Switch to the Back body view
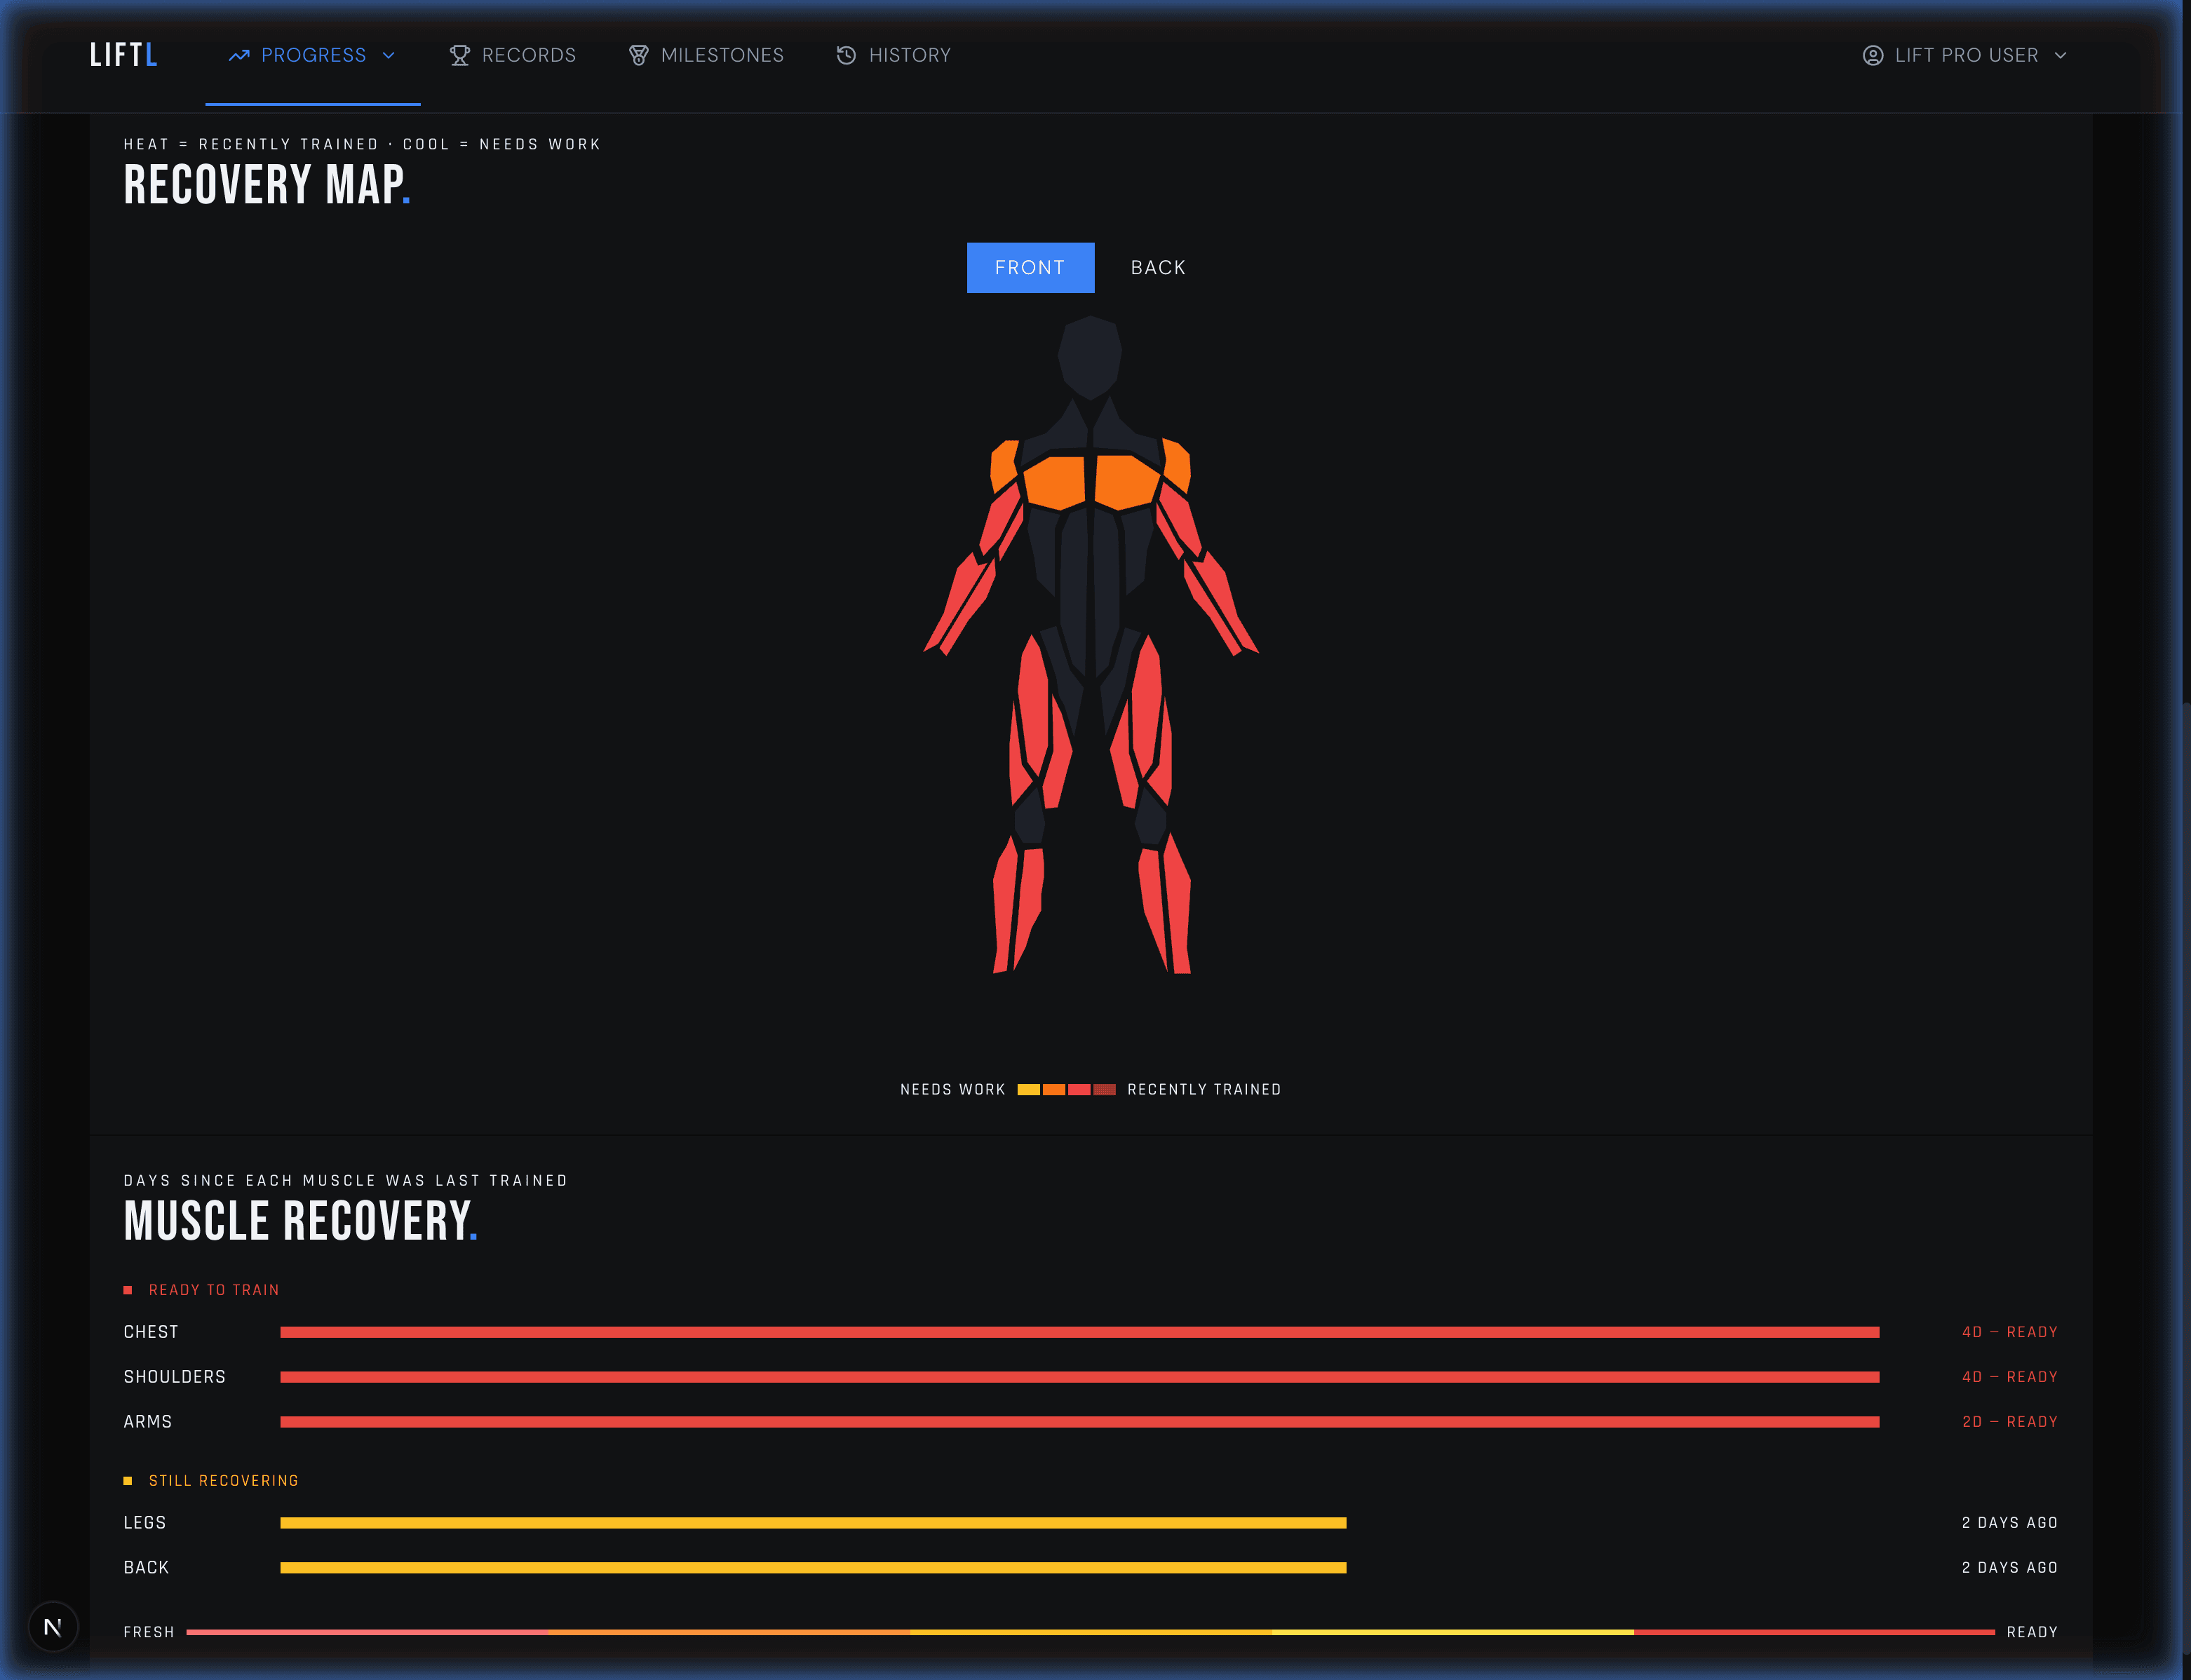Image resolution: width=2191 pixels, height=1680 pixels. (1158, 268)
